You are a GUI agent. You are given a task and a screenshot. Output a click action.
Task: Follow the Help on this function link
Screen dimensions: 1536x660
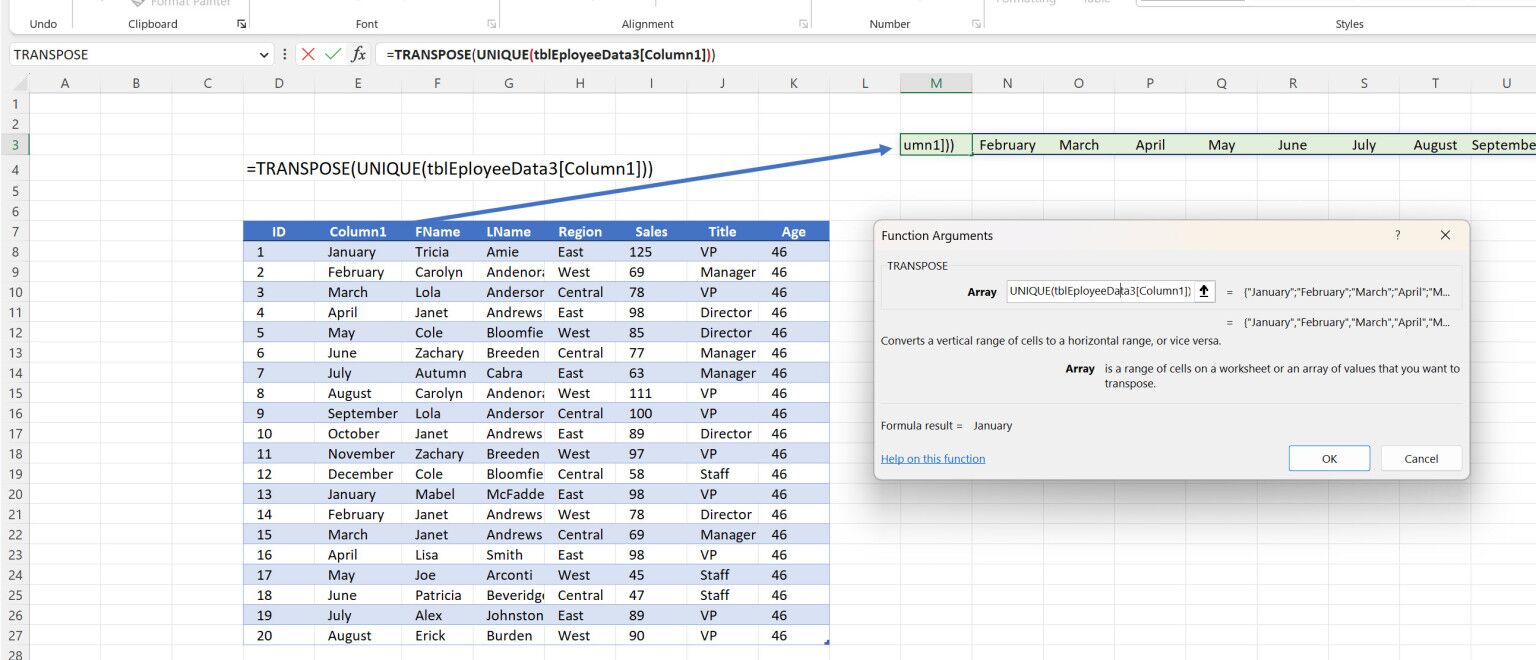pos(932,458)
